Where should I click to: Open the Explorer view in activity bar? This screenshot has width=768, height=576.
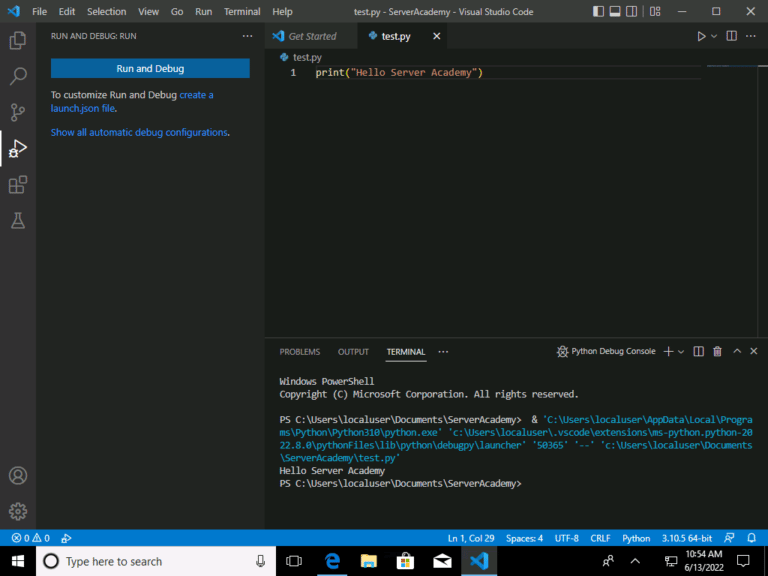click(18, 41)
